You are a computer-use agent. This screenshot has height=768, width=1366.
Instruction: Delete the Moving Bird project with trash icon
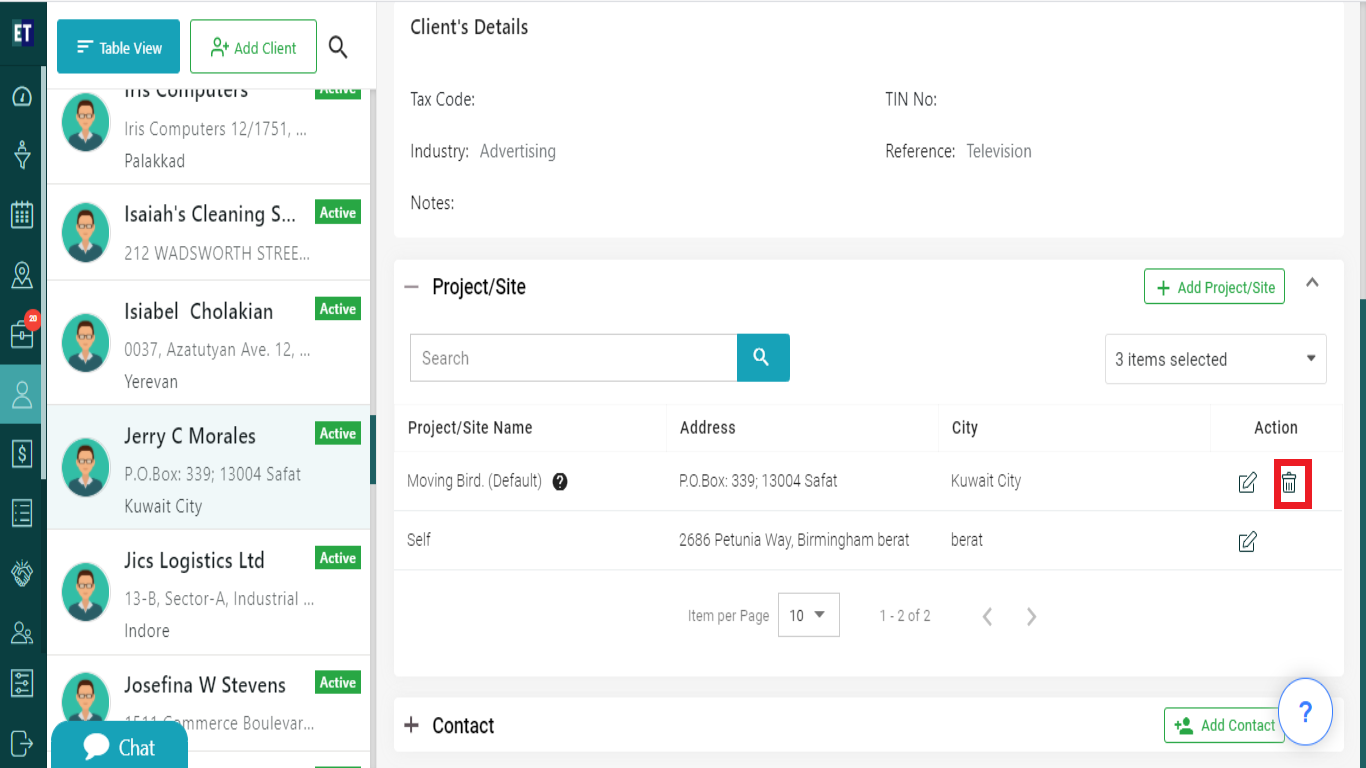(x=1290, y=483)
